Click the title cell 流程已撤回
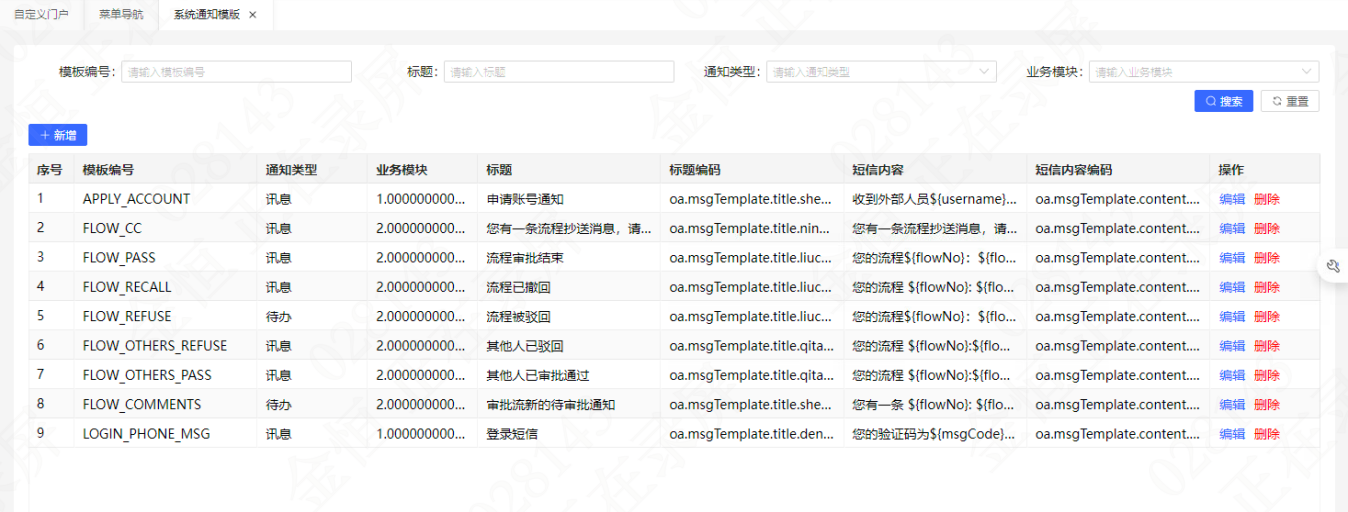 (x=518, y=287)
